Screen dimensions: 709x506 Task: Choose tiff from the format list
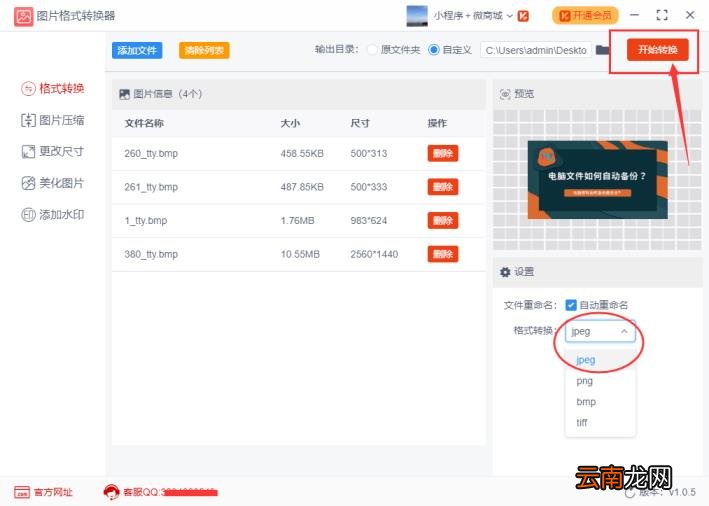pos(600,422)
